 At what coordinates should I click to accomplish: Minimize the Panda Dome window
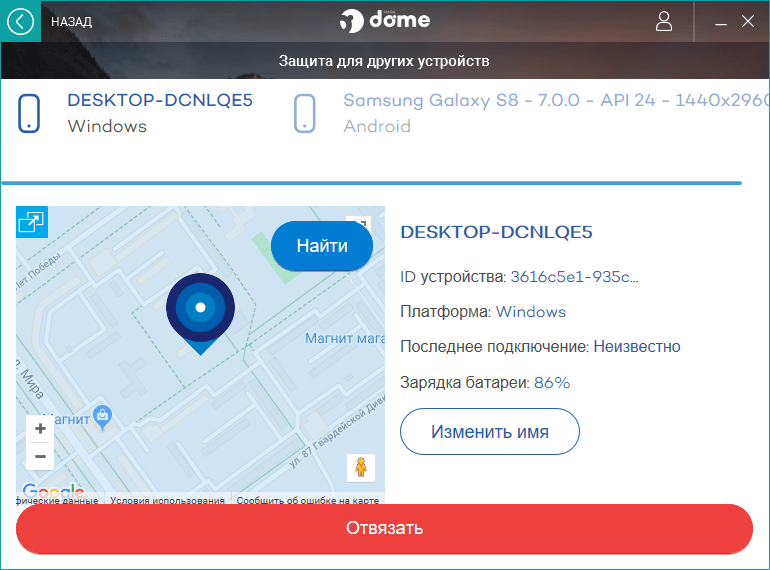(721, 23)
